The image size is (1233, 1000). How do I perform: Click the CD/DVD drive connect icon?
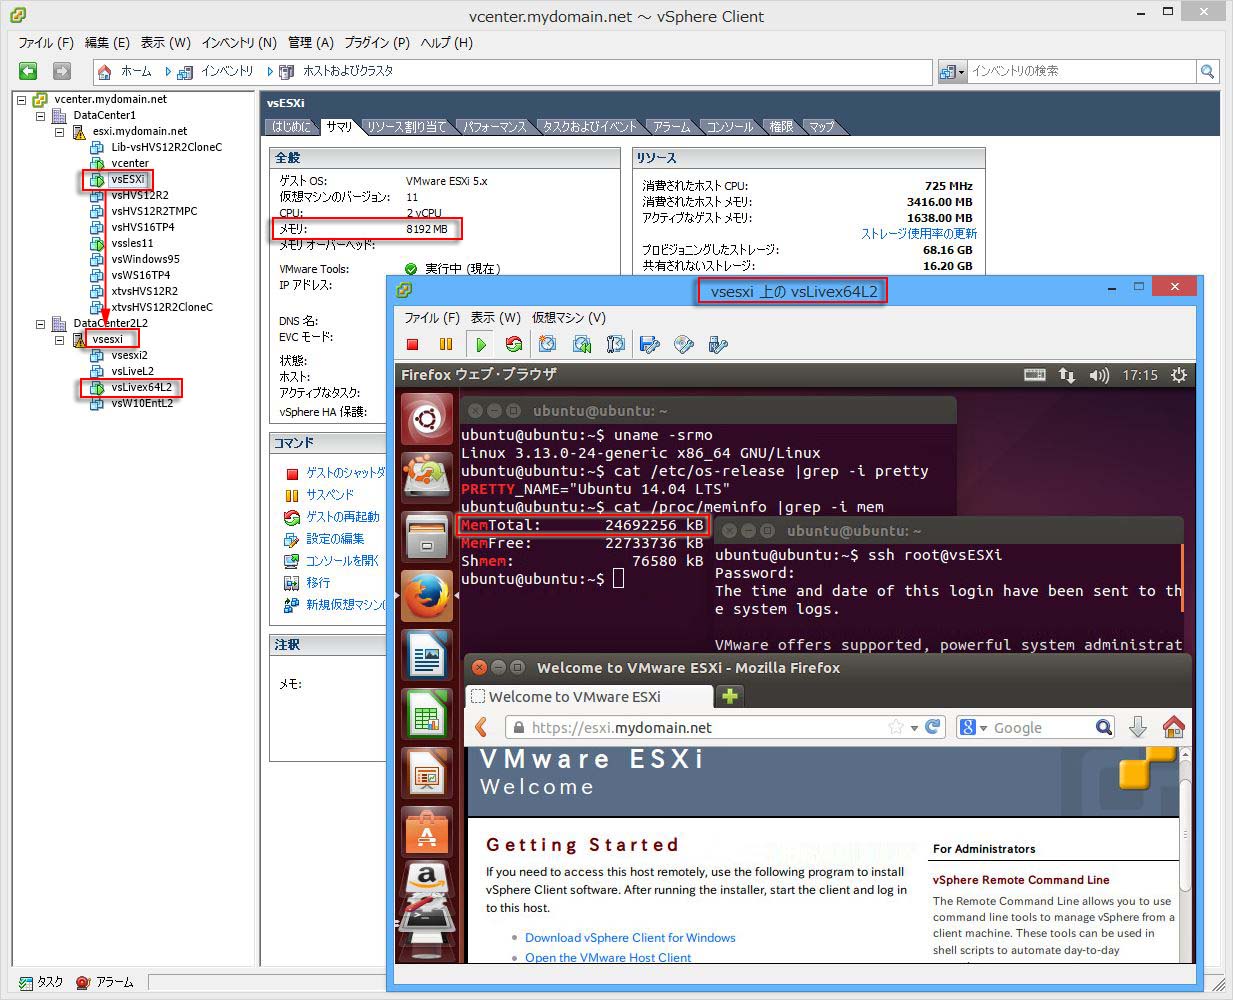(684, 345)
